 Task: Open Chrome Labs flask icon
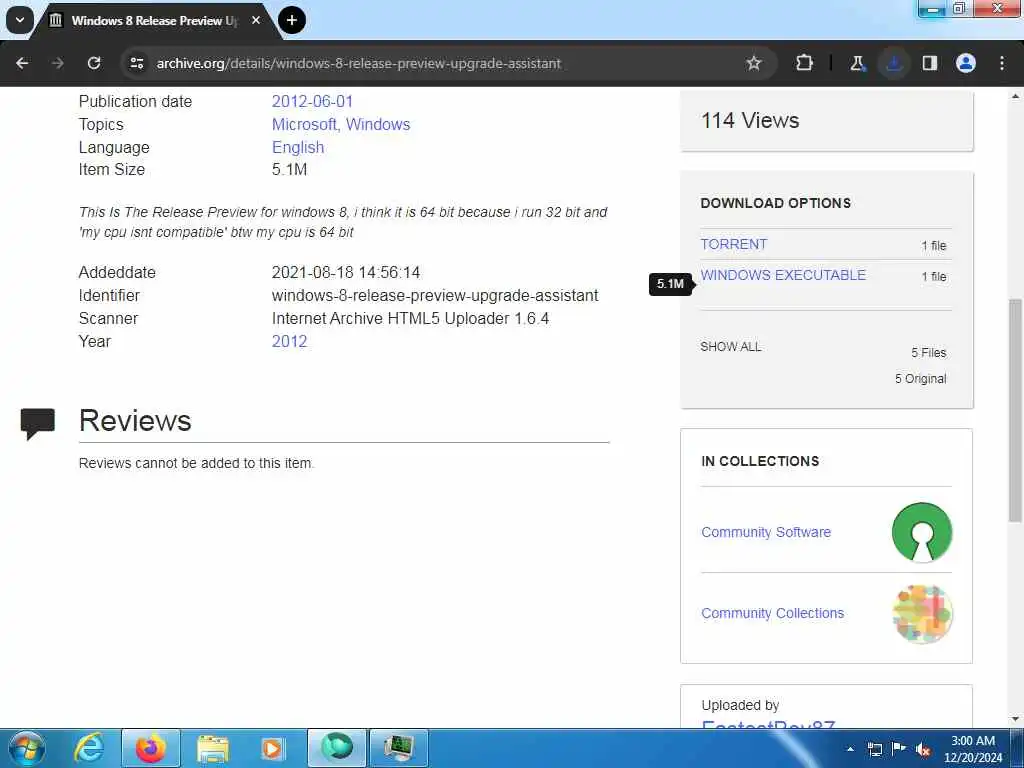pyautogui.click(x=857, y=63)
